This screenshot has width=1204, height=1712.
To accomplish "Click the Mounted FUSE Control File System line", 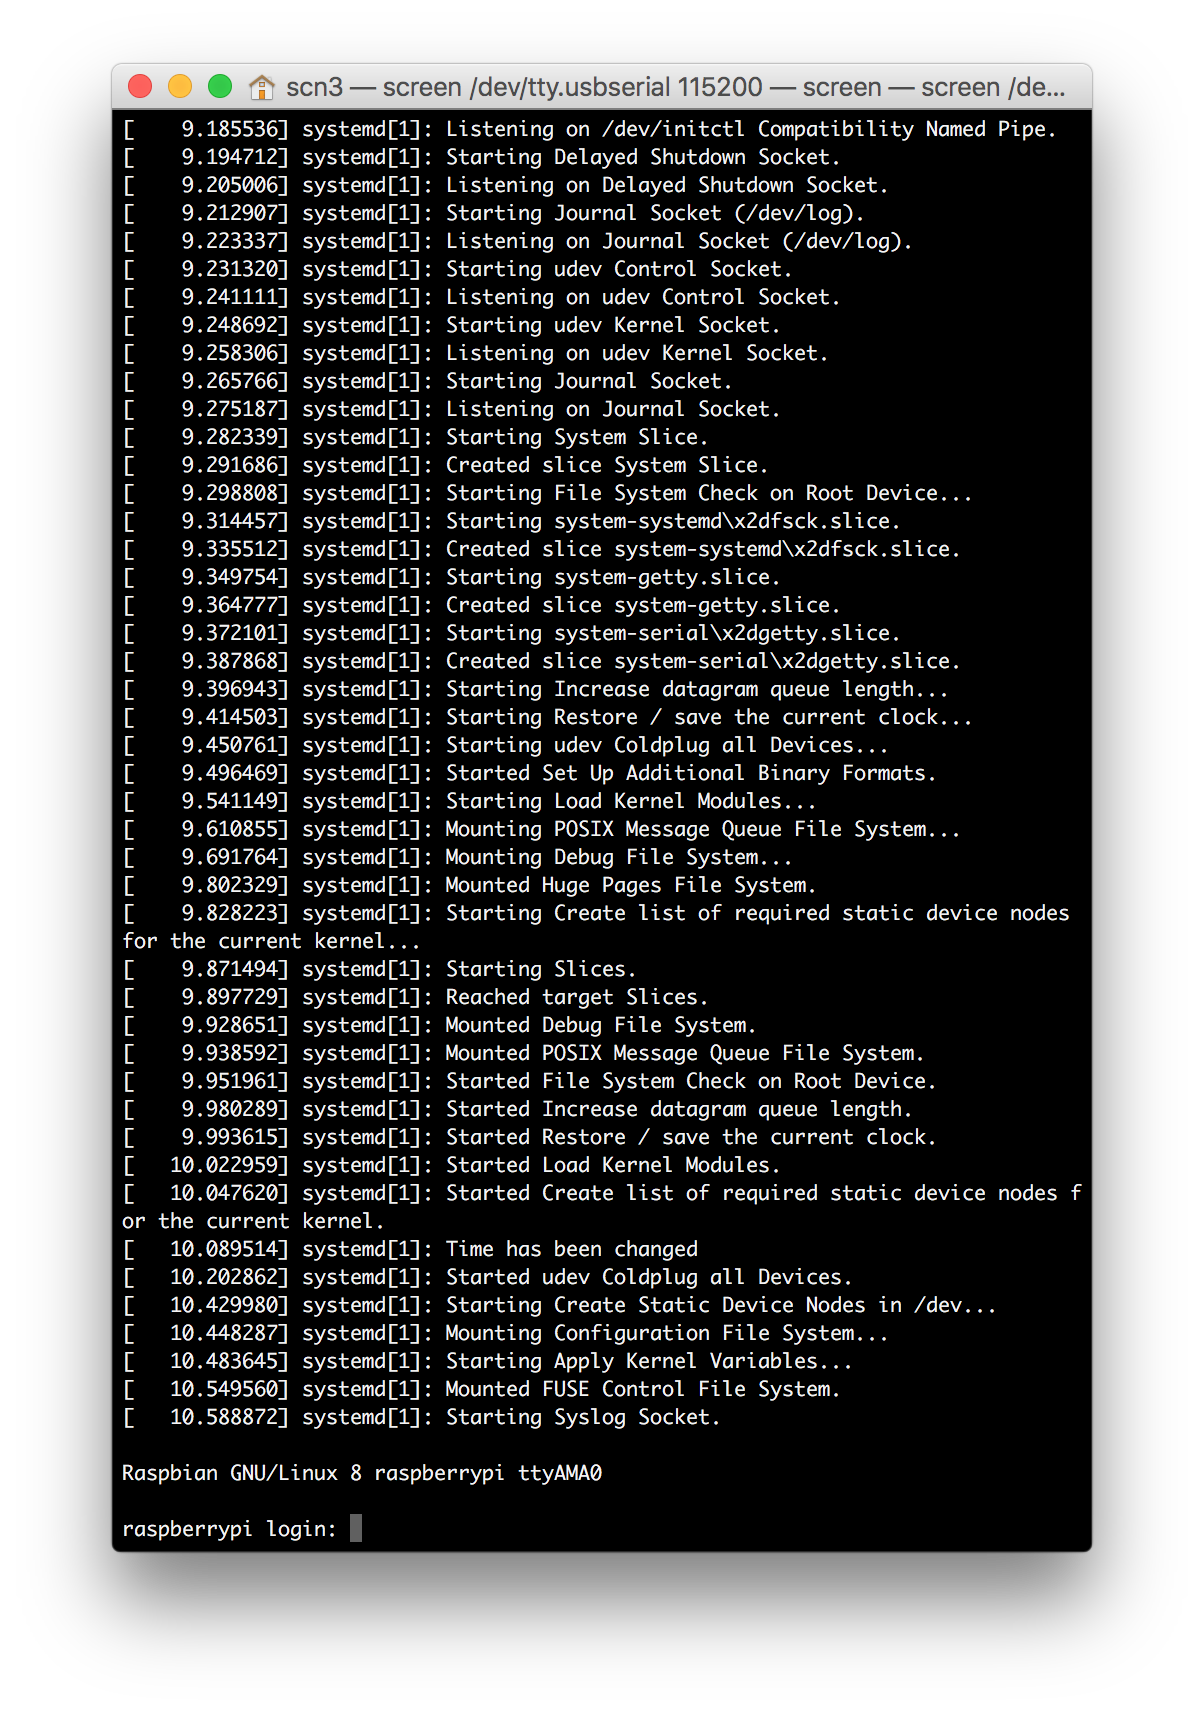I will point(481,1389).
